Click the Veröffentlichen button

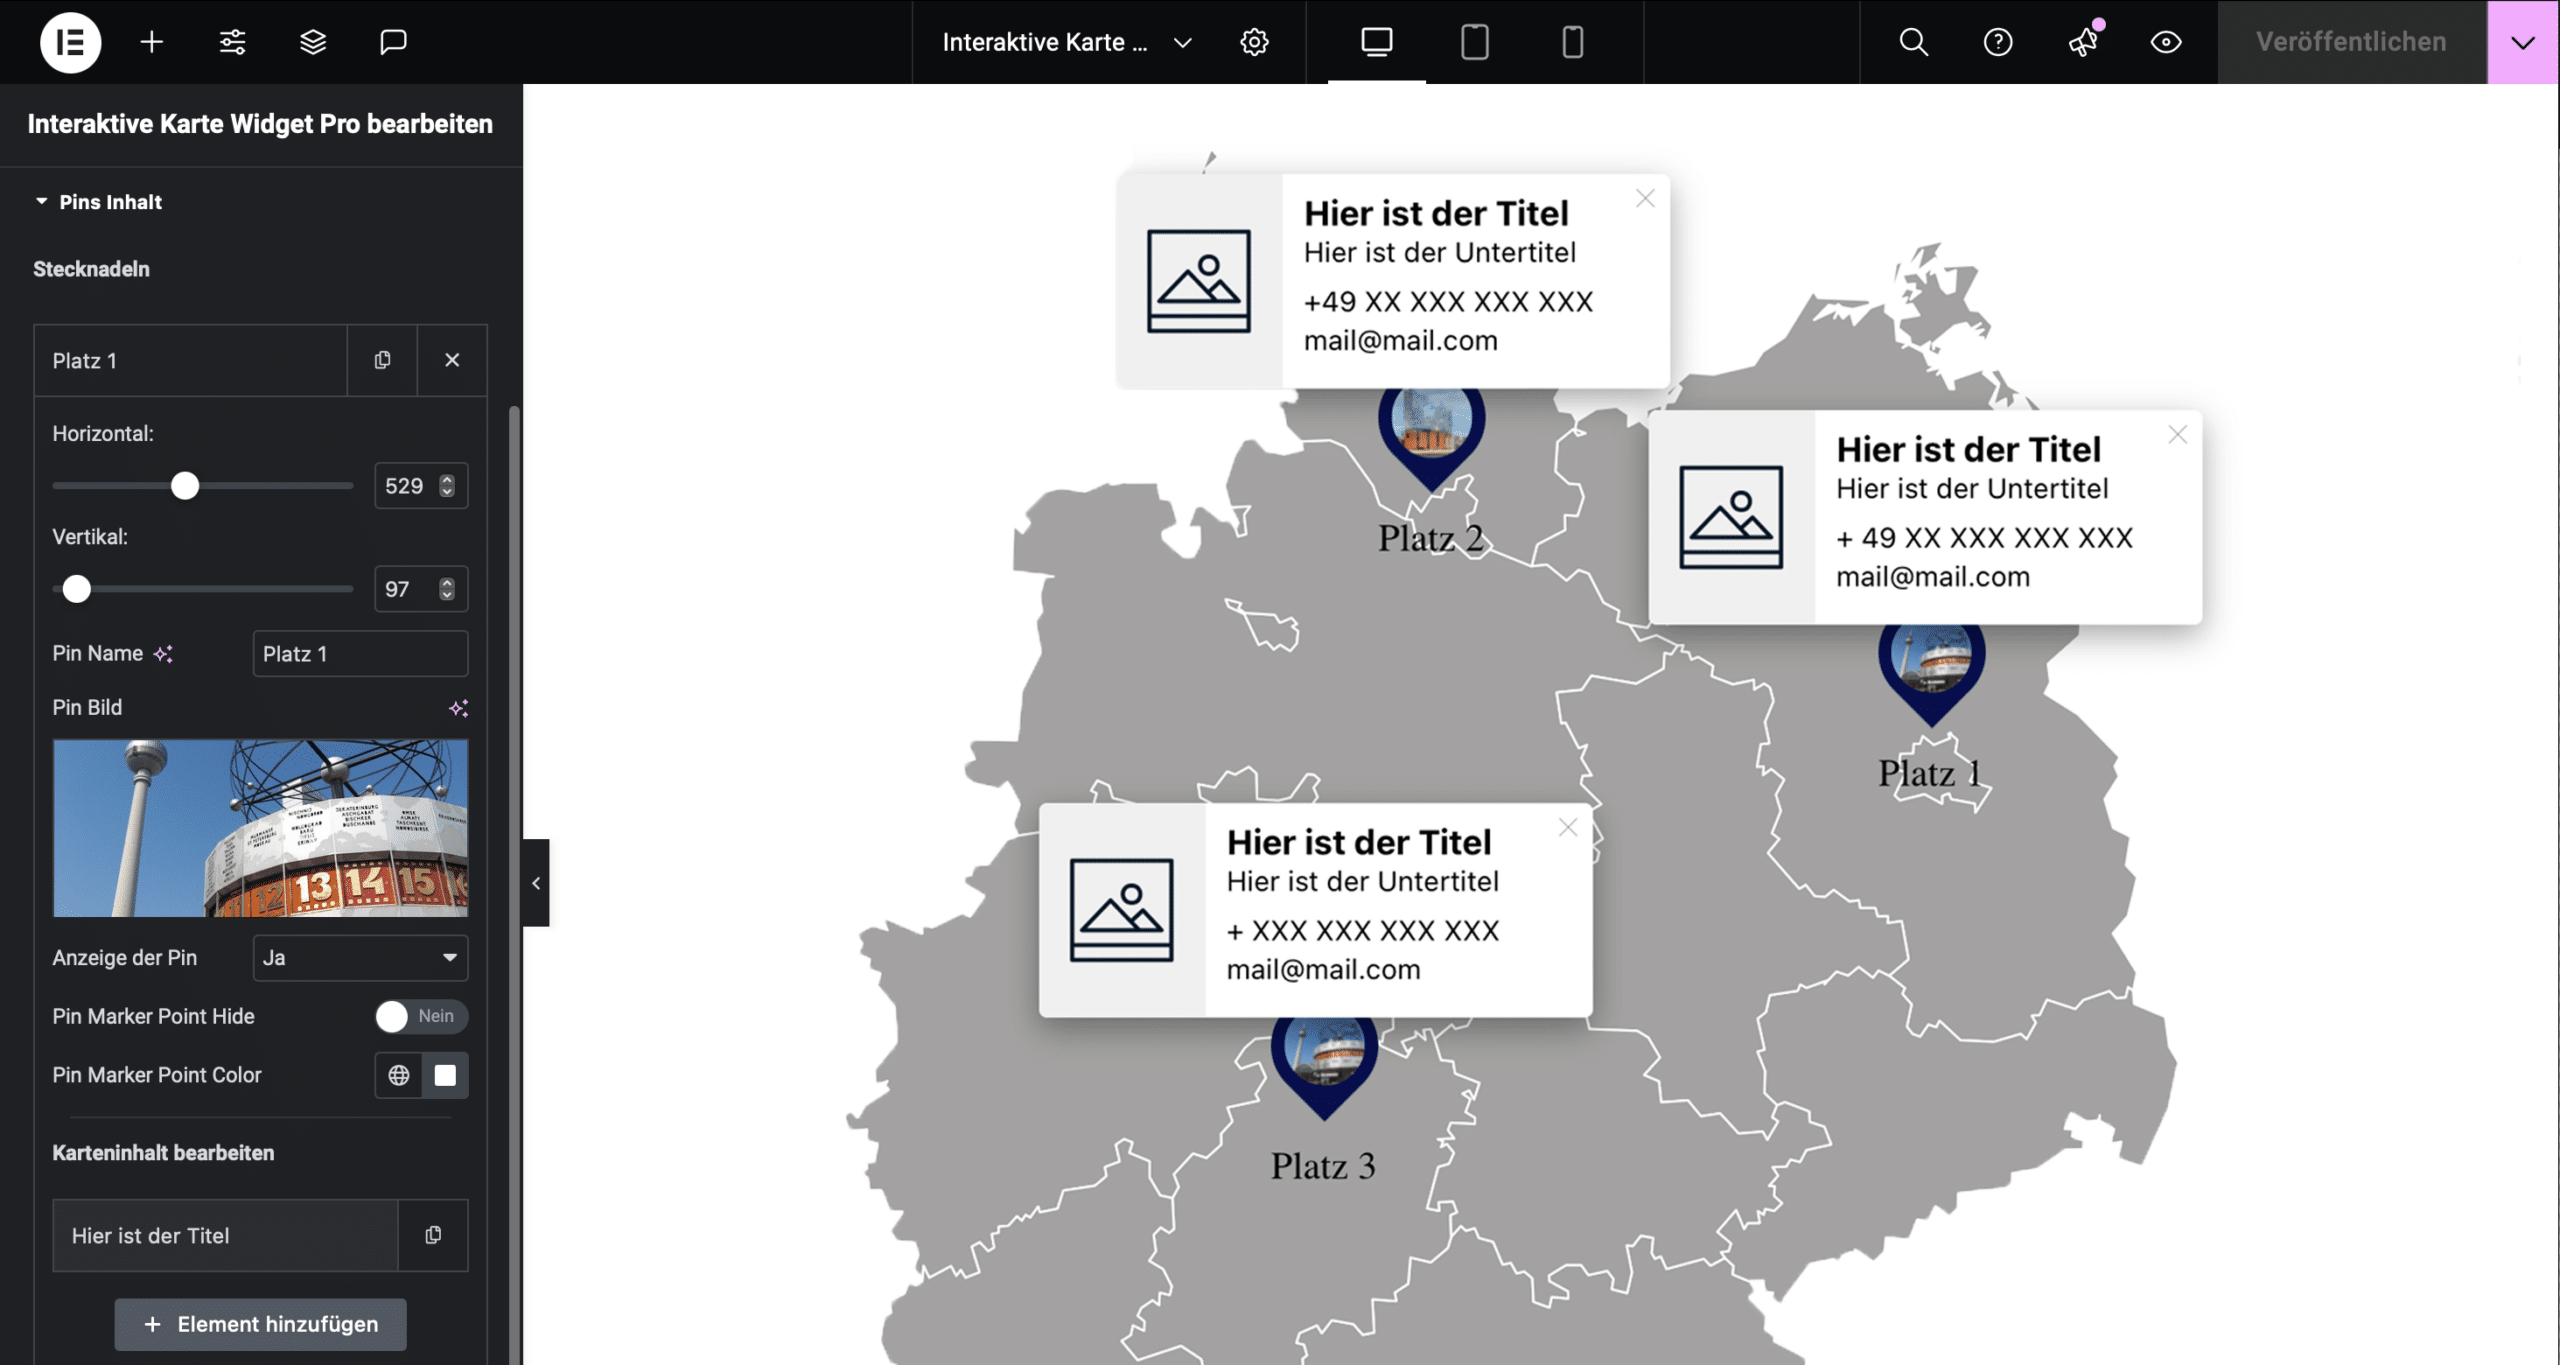point(2351,42)
